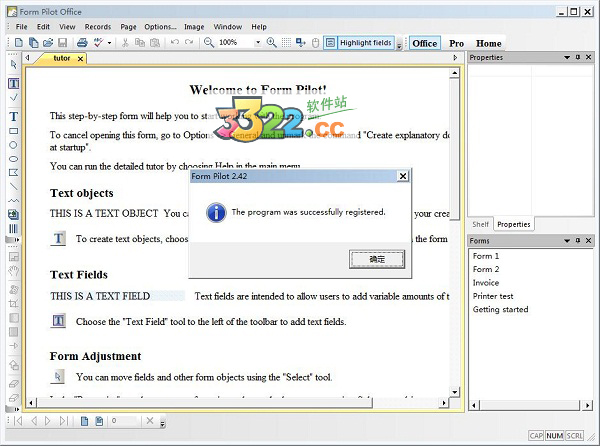Toggle pin on Properties panel
Image resolution: width=600 pixels, height=446 pixels.
point(578,57)
